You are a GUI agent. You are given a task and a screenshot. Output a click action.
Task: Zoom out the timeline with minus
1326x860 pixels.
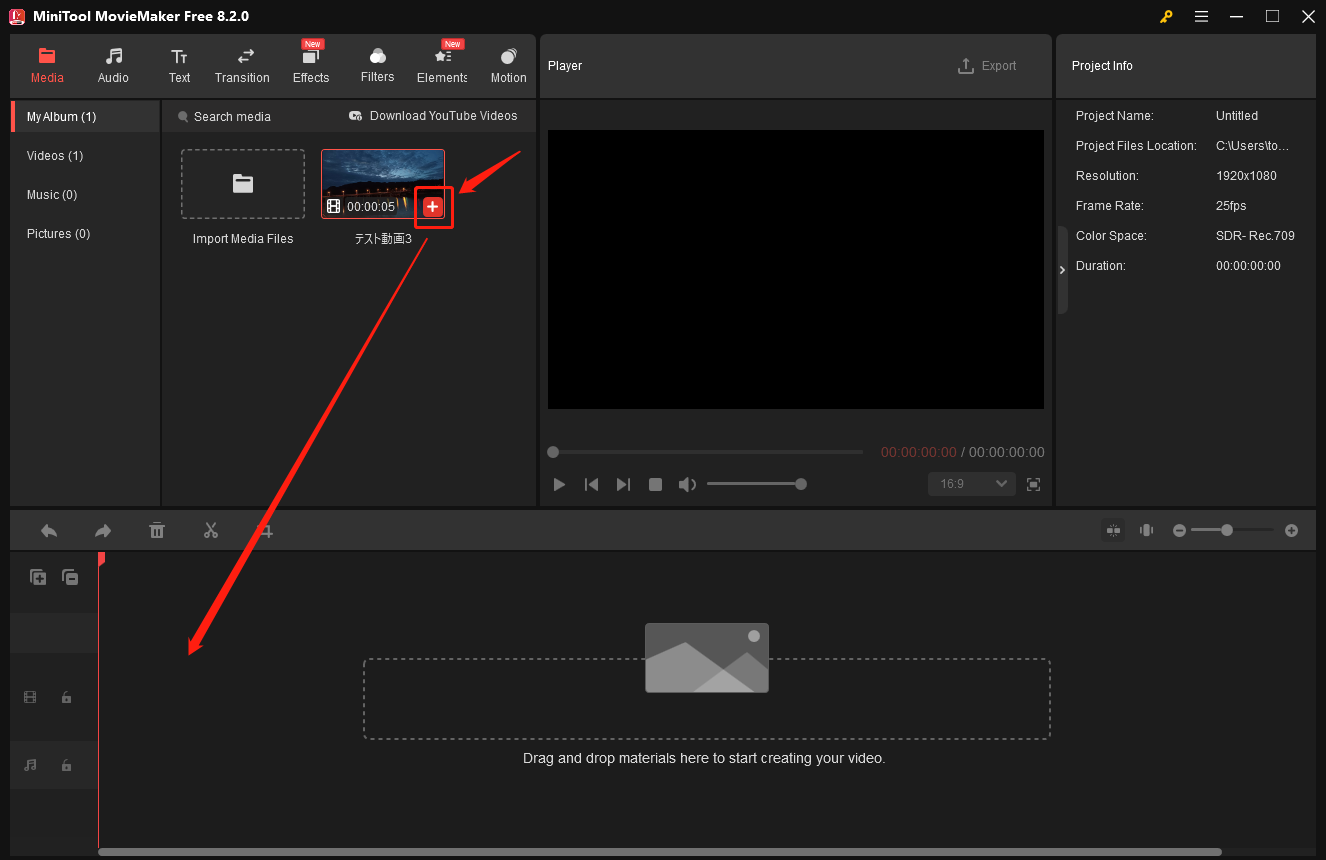pos(1179,530)
